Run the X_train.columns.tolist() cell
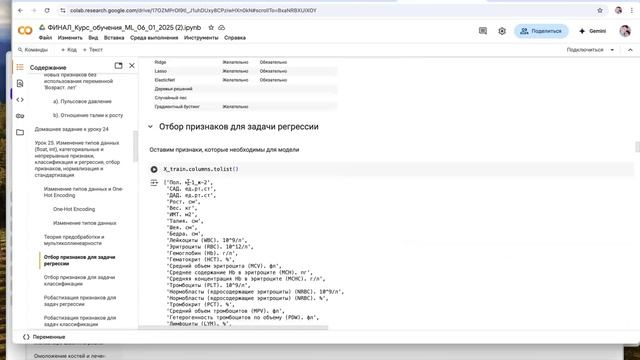The image size is (640, 360). [154, 169]
